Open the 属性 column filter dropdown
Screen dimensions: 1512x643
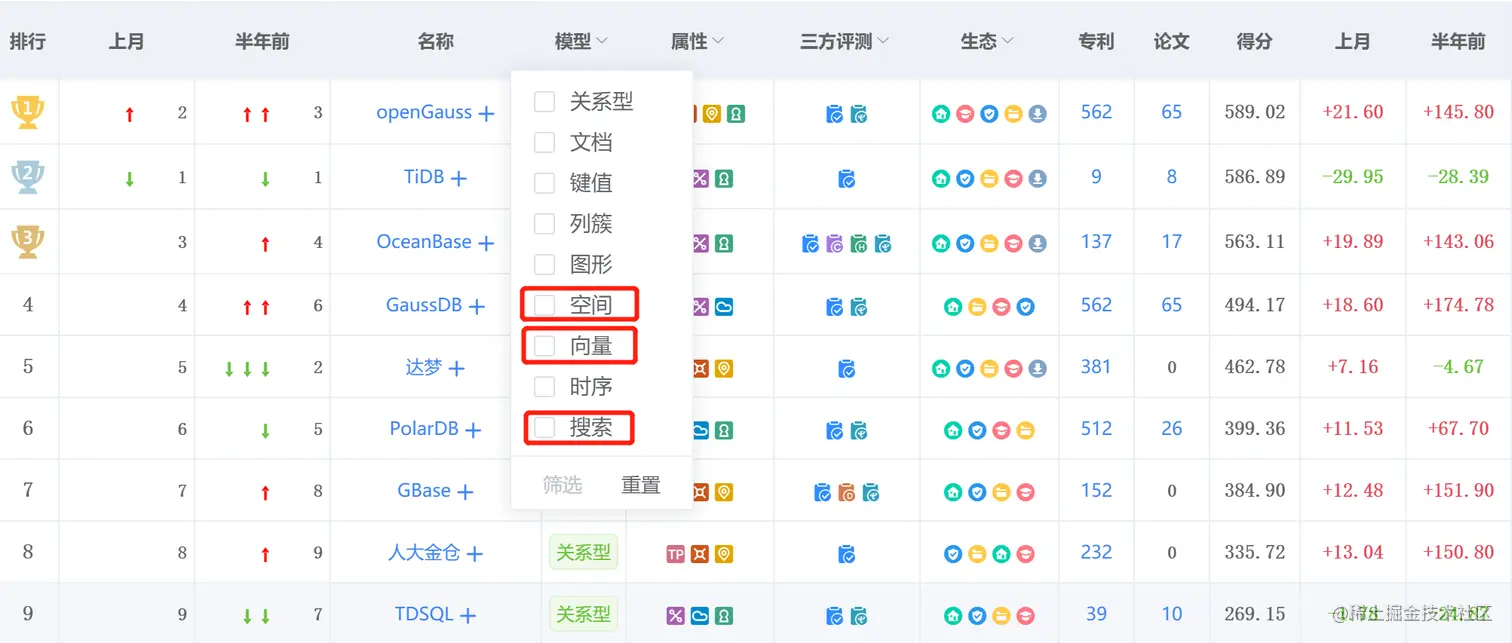click(x=718, y=42)
